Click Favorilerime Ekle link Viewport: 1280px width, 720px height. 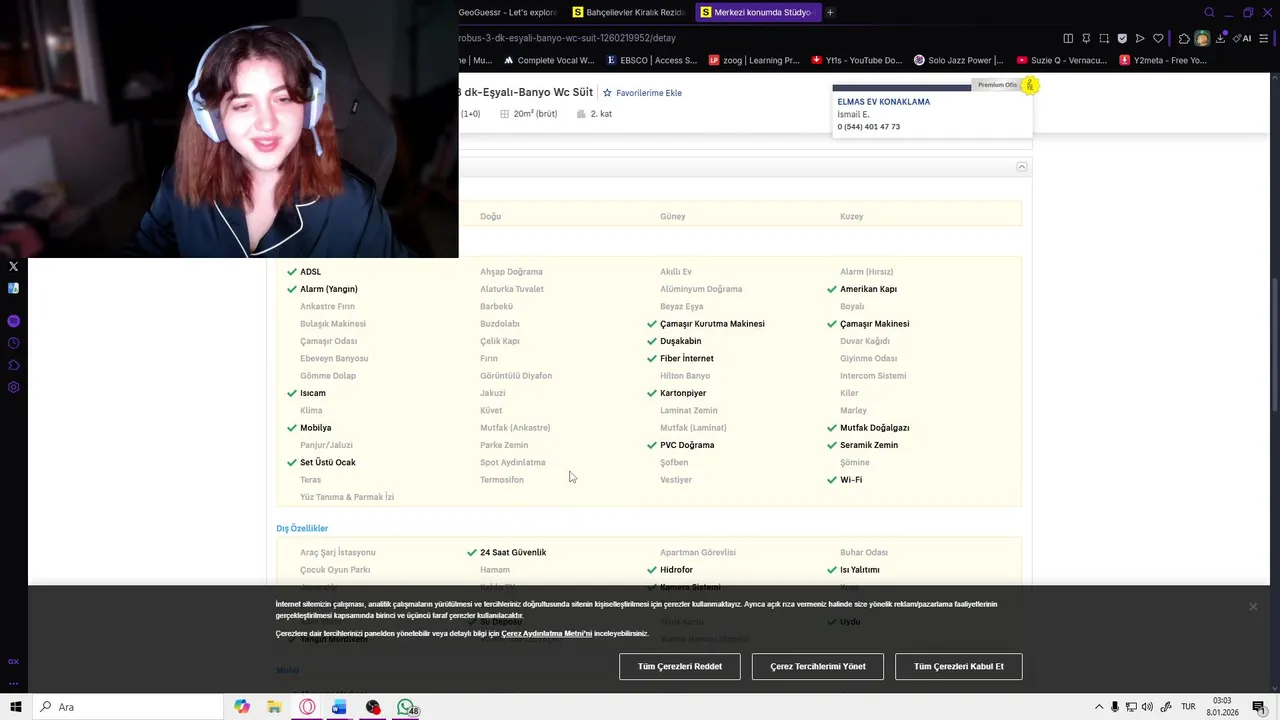[649, 93]
